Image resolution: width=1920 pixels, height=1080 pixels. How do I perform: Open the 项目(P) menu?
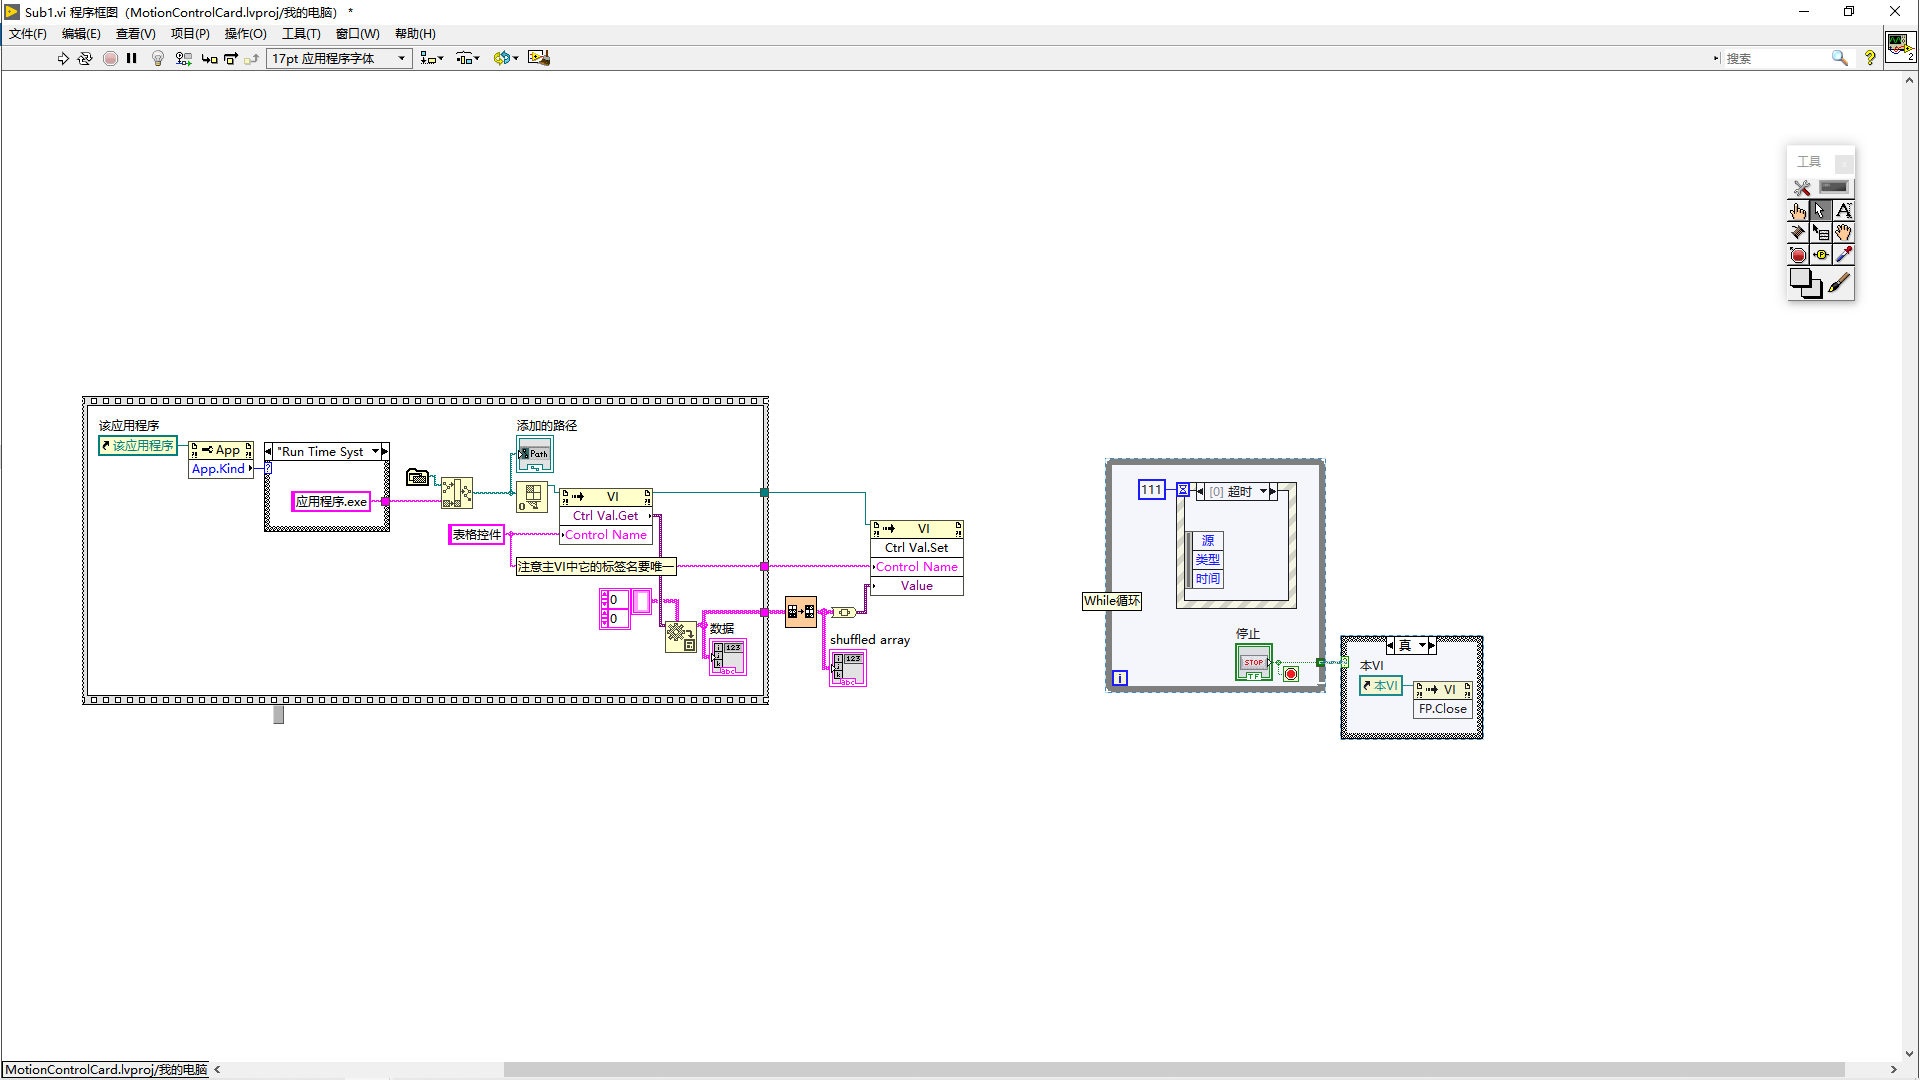190,33
